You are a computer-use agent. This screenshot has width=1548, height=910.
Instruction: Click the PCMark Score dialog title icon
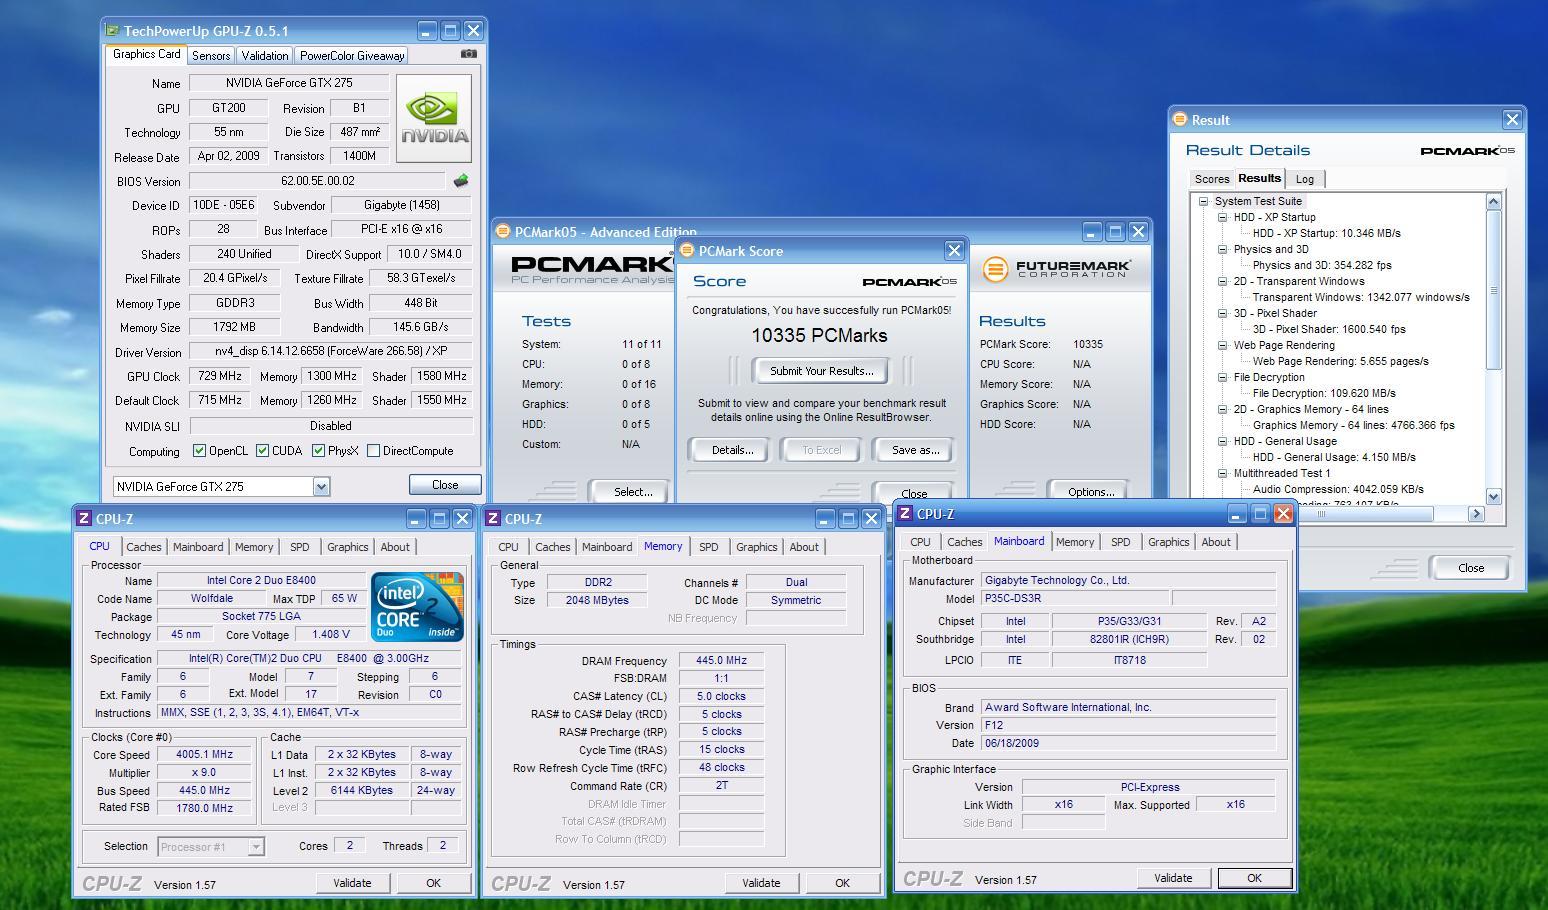pos(687,251)
